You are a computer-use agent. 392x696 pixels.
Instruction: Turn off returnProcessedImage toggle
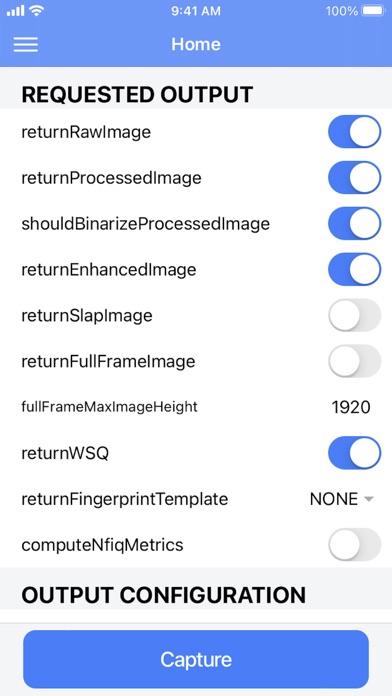(x=354, y=178)
